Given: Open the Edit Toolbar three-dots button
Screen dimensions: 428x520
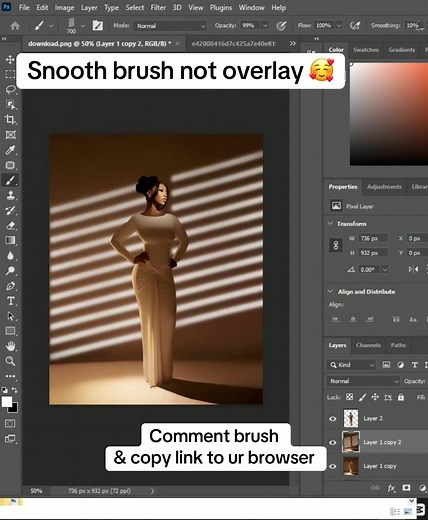Looking at the screenshot, I should click(10, 376).
